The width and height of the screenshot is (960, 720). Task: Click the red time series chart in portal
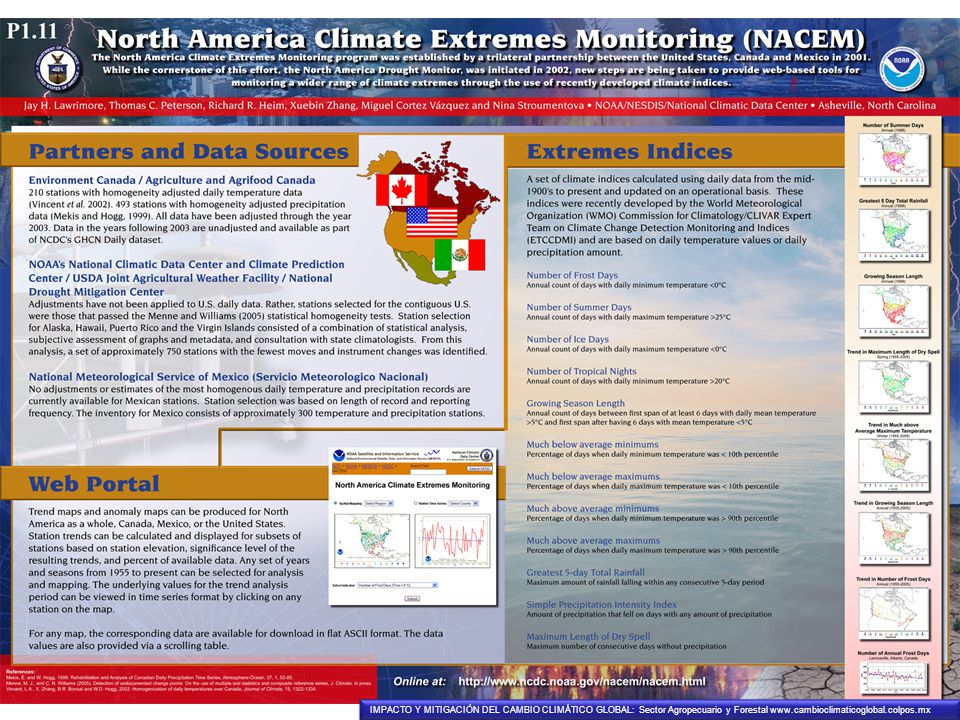pyautogui.click(x=452, y=541)
